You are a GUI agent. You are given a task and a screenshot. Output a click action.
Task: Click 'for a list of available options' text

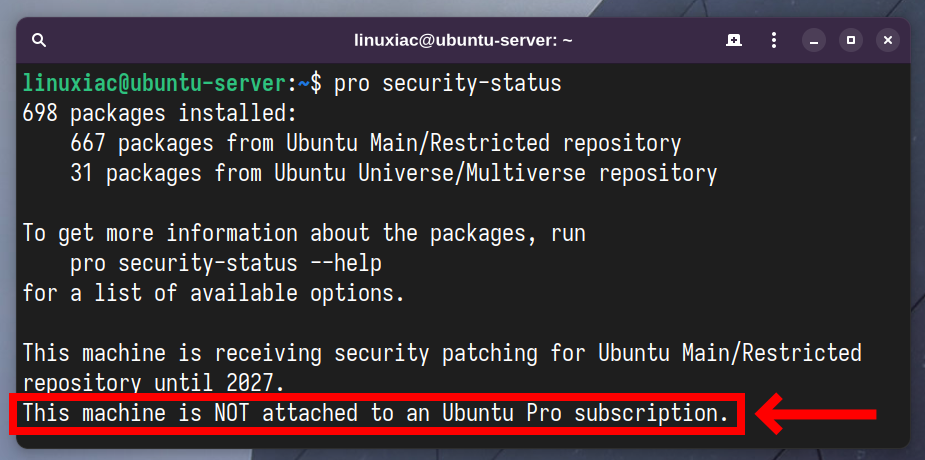pos(214,293)
